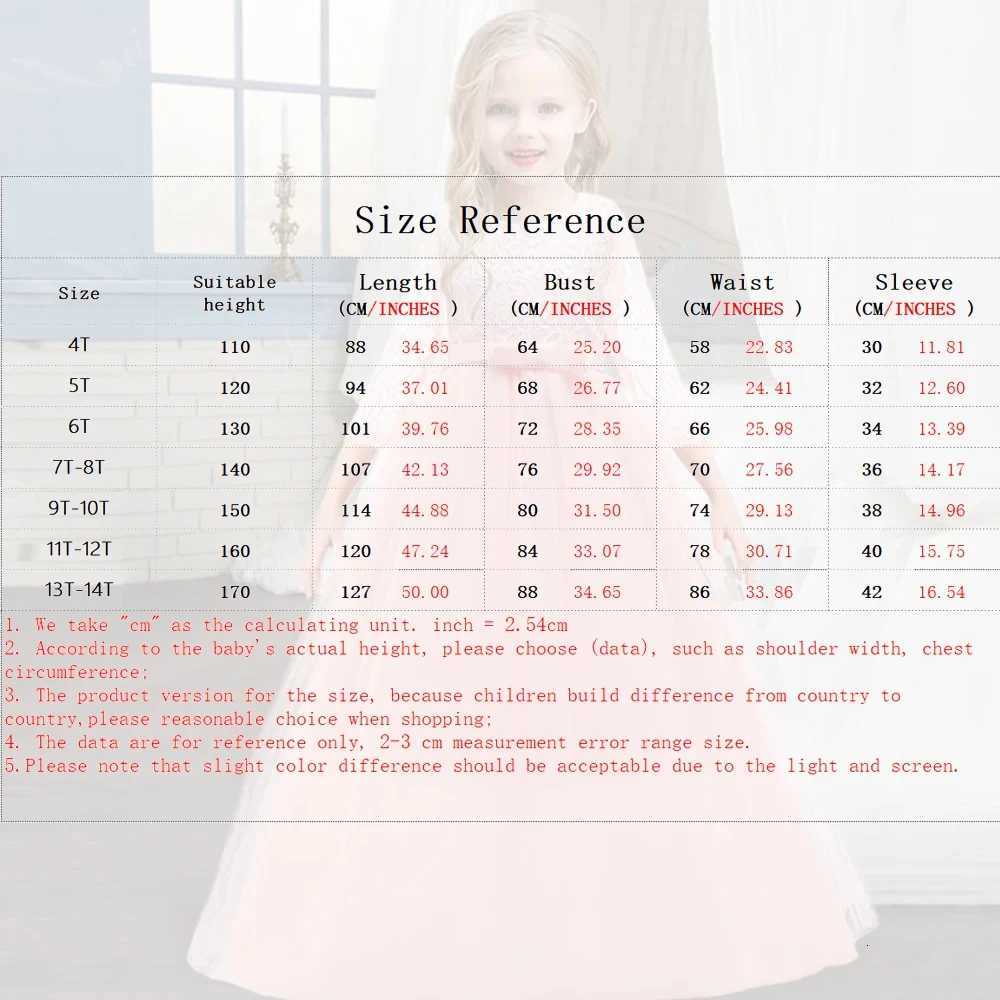
Task: Click note 5 about color difference
Action: click(481, 766)
